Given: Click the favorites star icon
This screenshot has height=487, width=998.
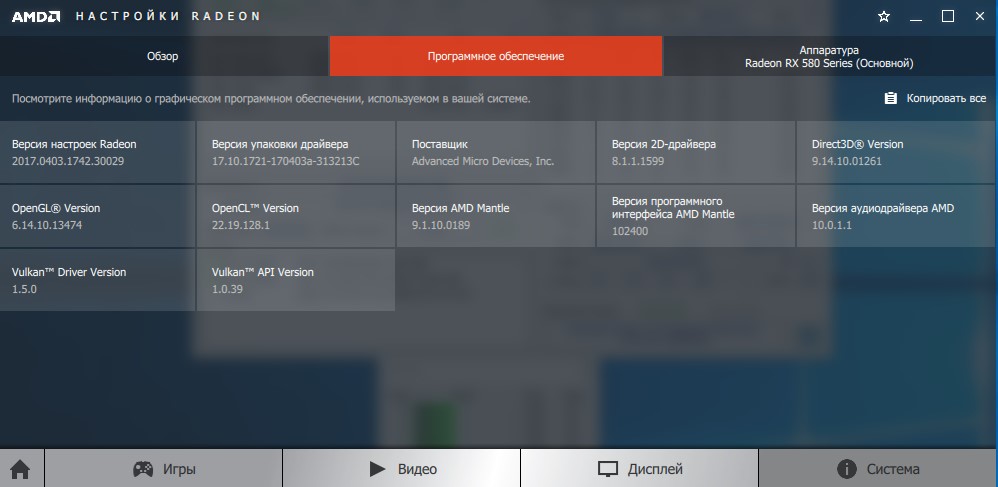Looking at the screenshot, I should click(x=883, y=17).
